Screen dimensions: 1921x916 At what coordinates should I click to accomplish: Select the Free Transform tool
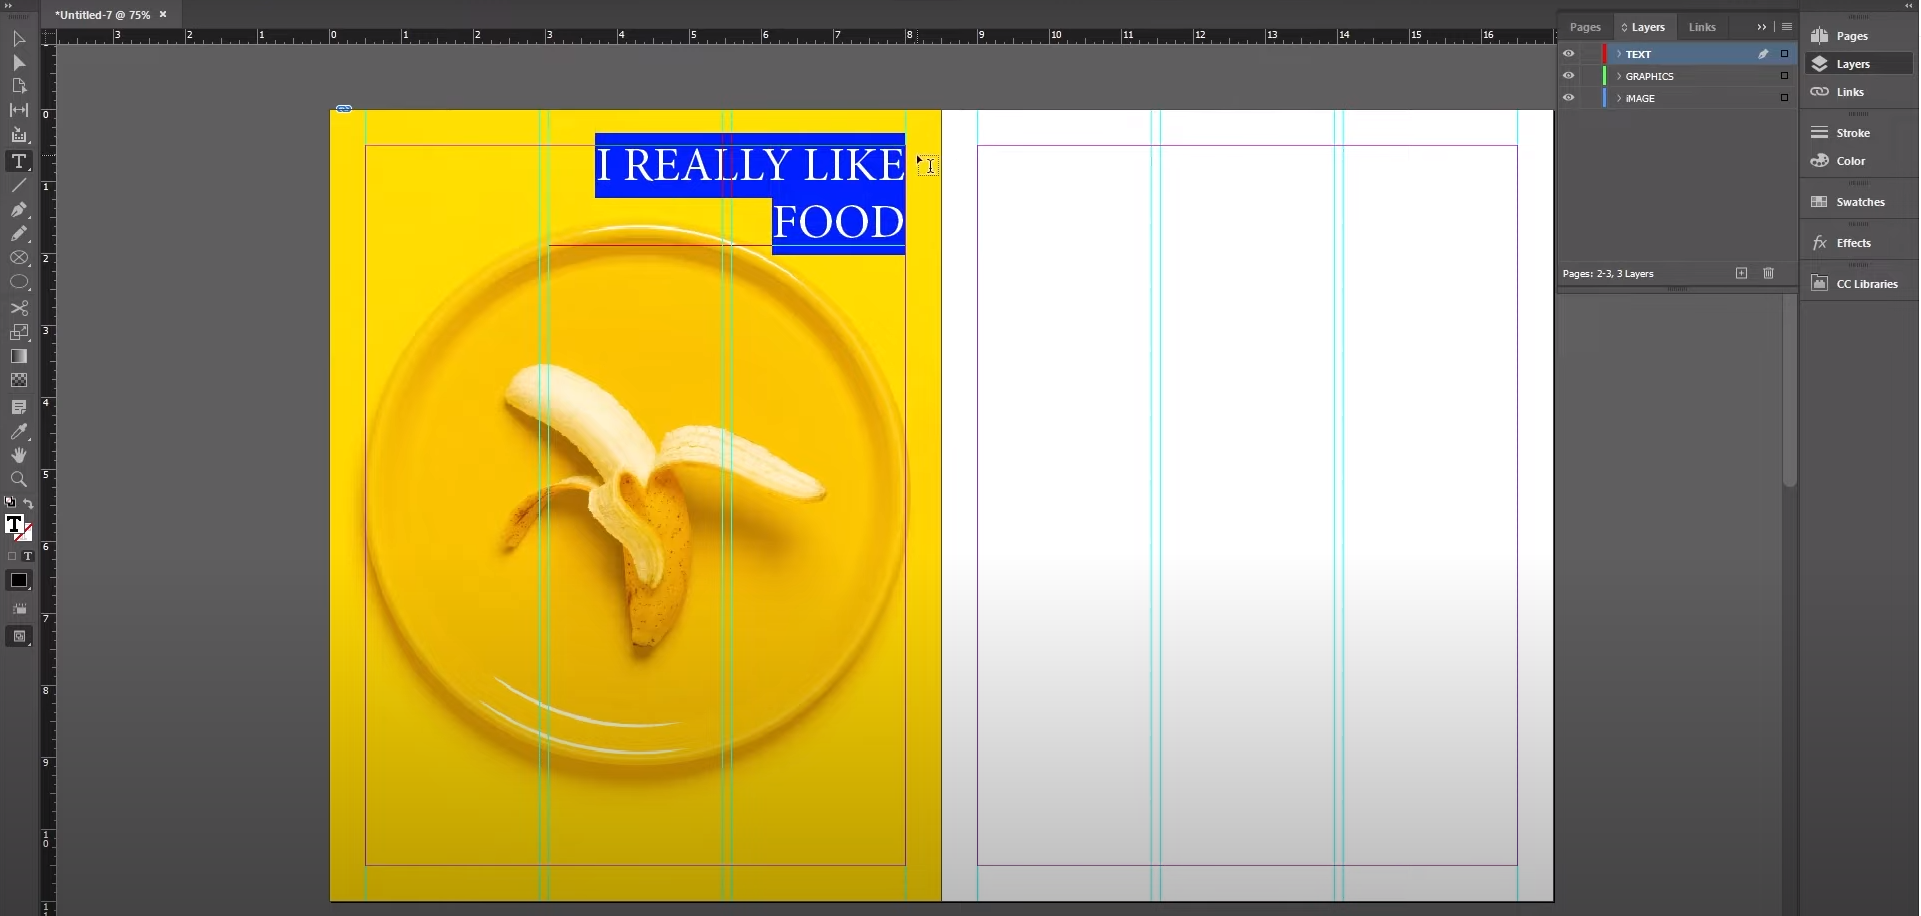click(x=18, y=332)
